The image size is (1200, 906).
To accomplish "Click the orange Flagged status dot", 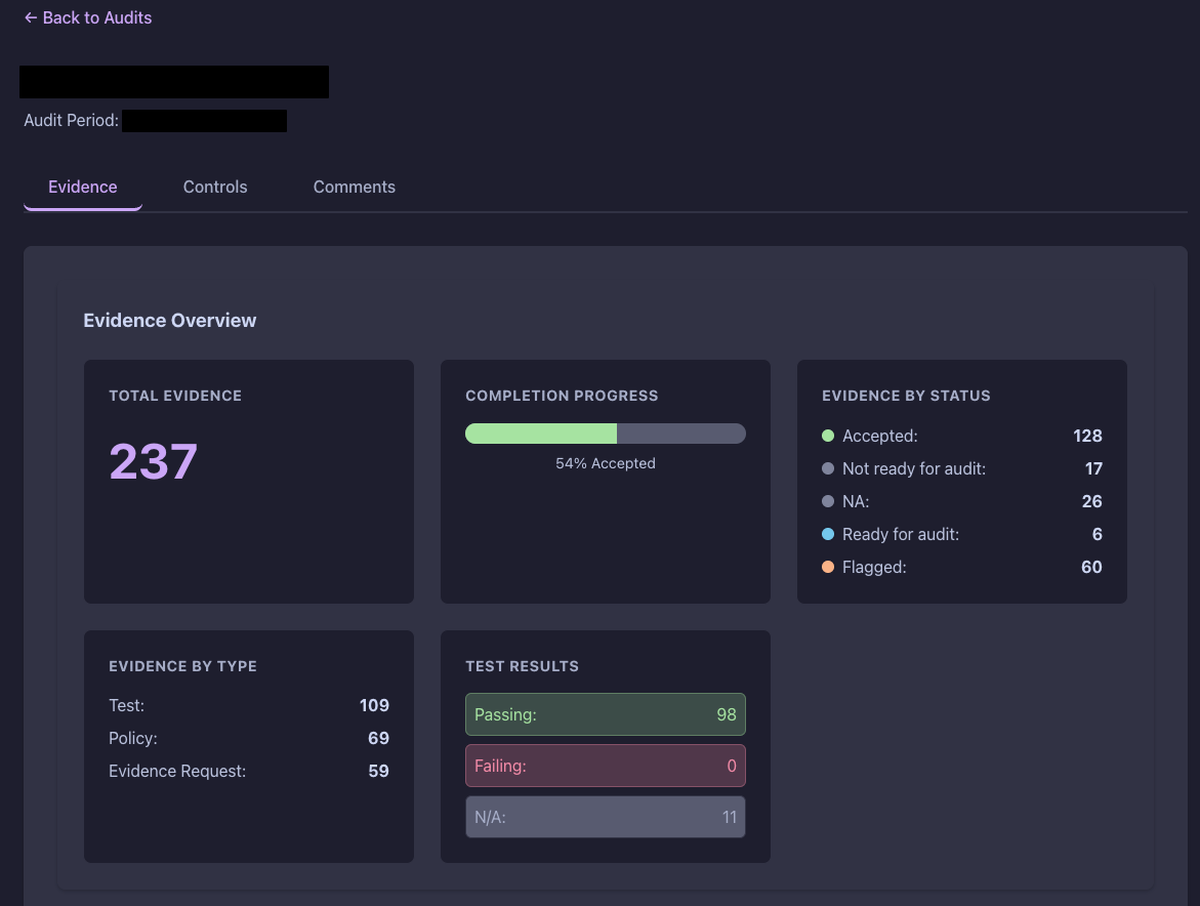I will (x=828, y=567).
